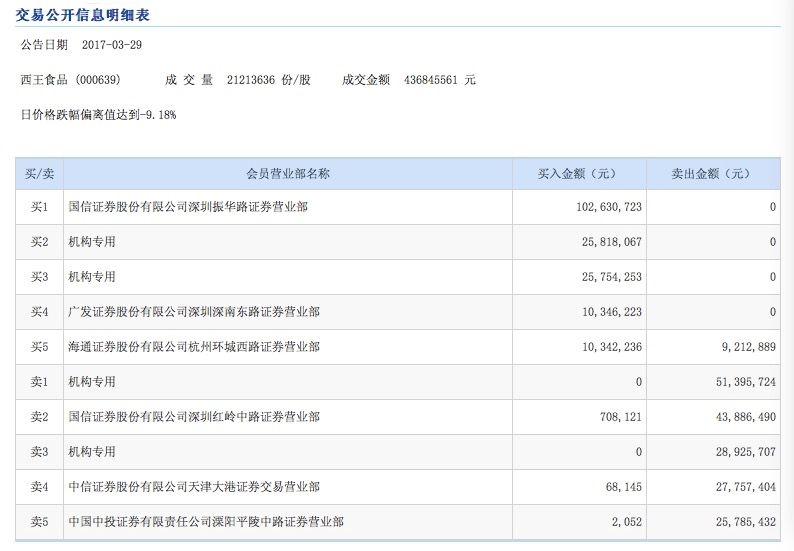Viewport: 794px width, 551px height.
Task: Click the 卖3 row label
Action: pos(39,451)
